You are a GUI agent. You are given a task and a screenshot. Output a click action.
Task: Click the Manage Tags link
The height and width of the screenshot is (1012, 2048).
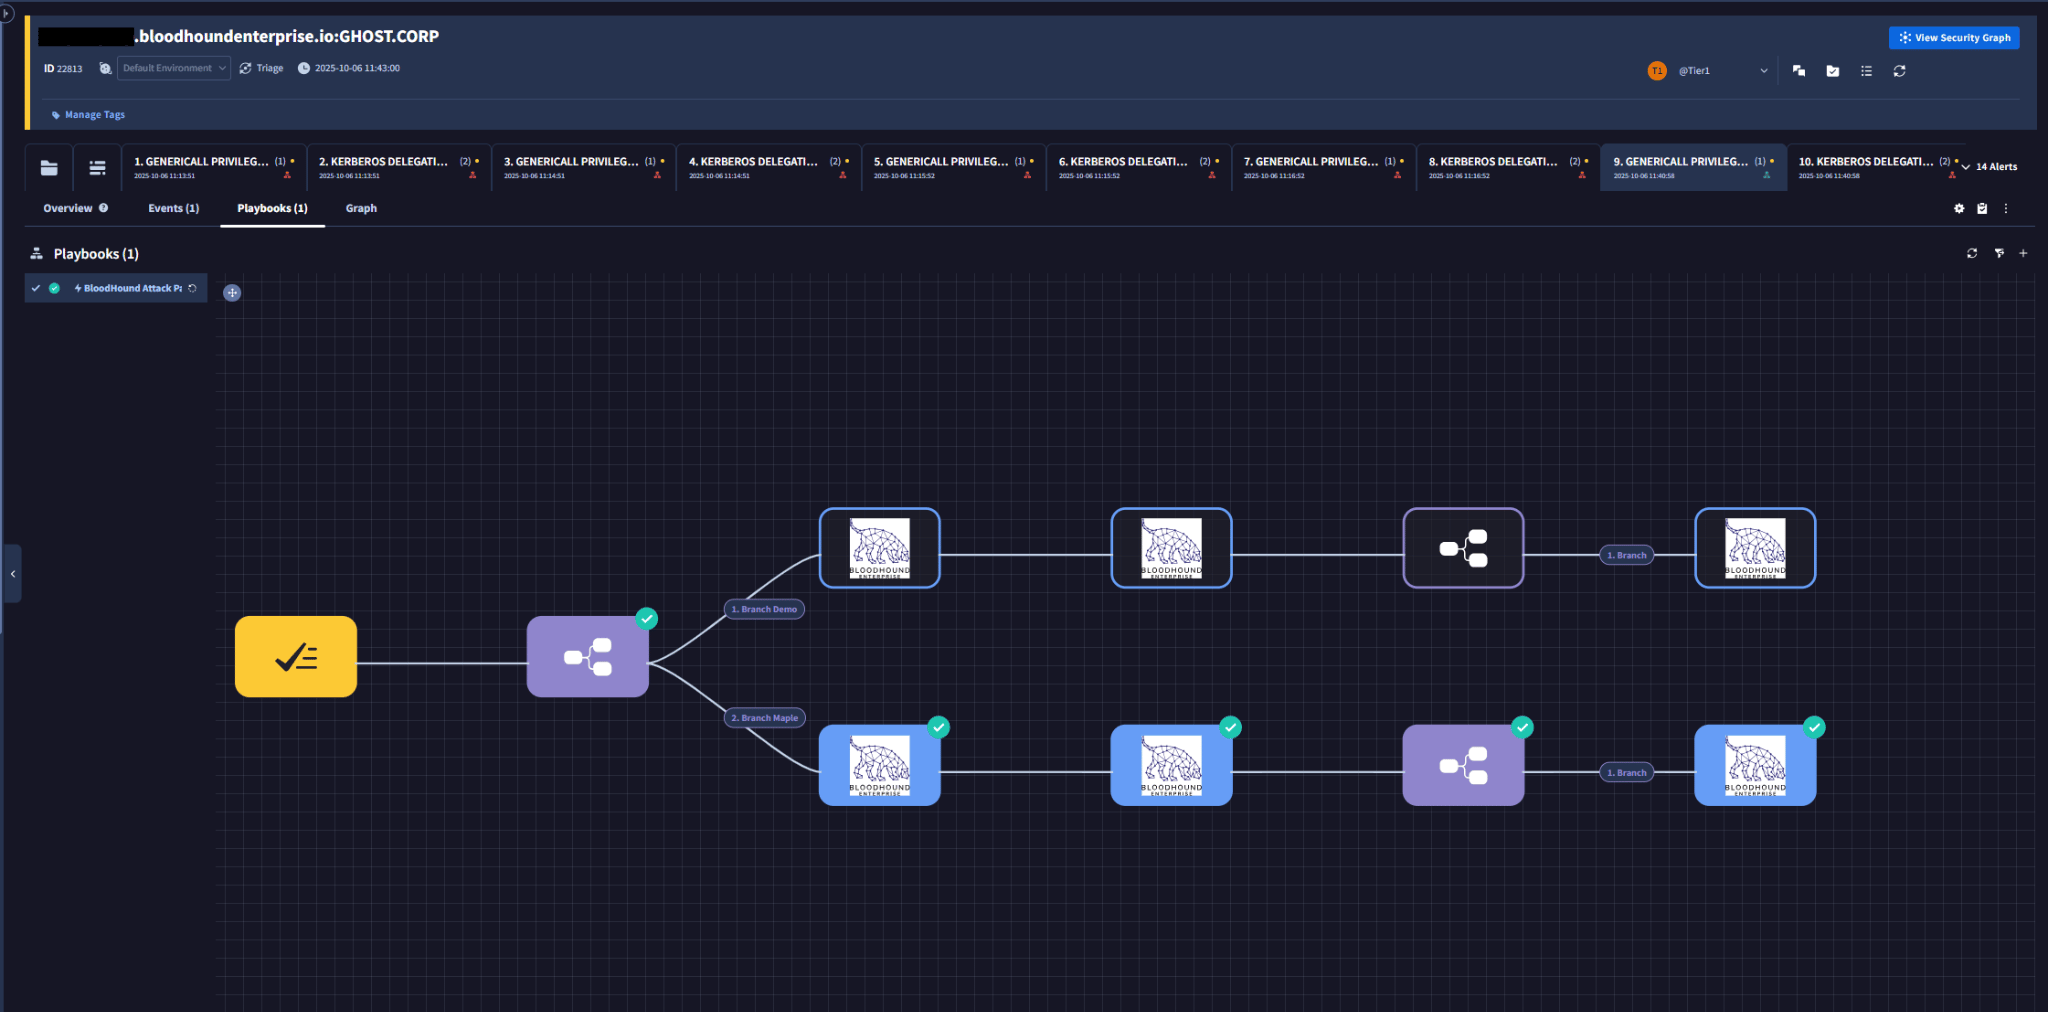(89, 115)
